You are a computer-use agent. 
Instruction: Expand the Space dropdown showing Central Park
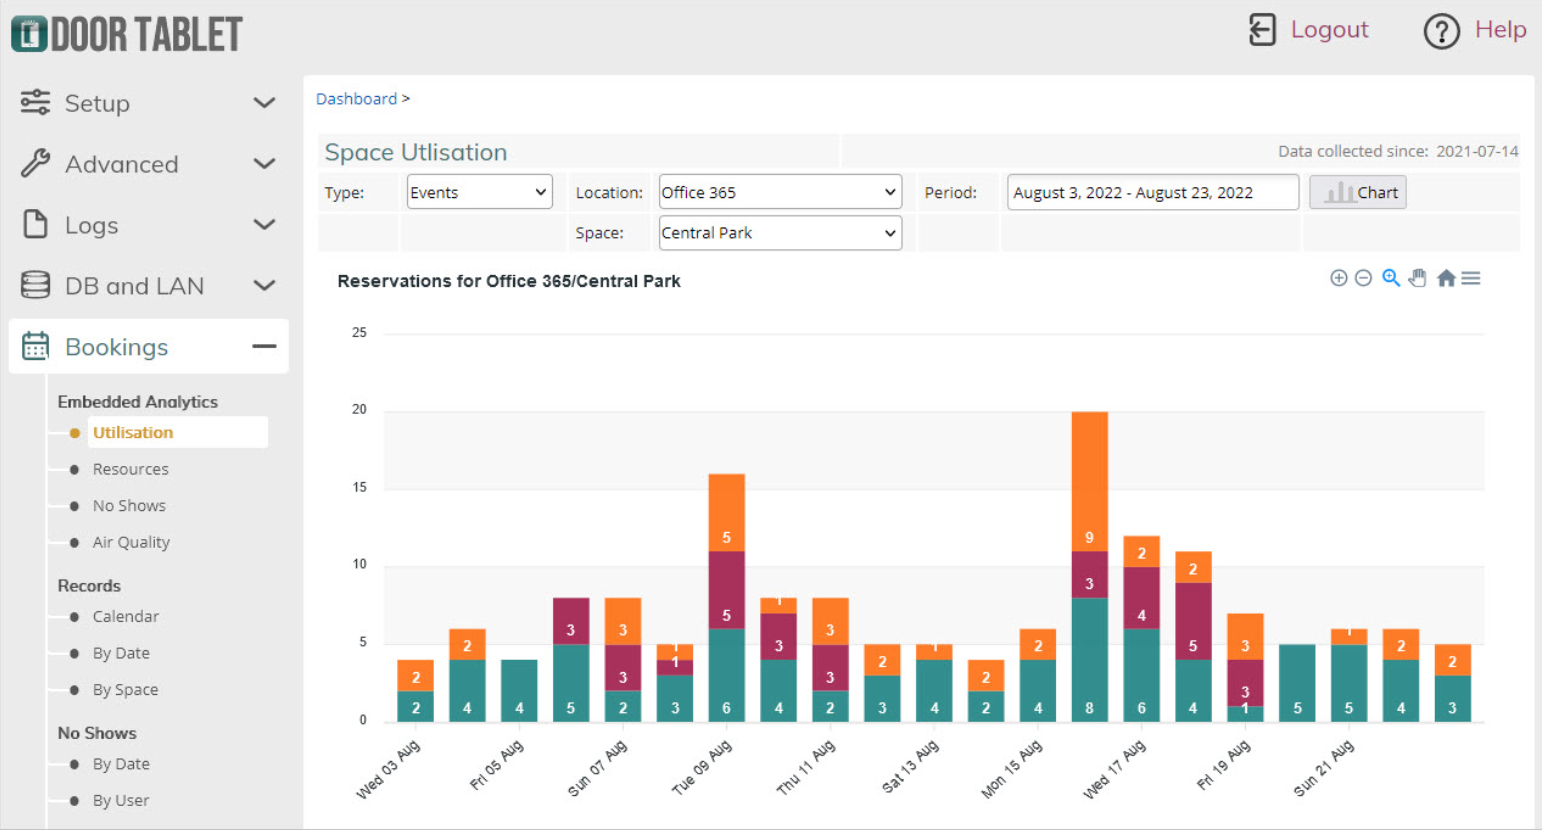pyautogui.click(x=779, y=232)
